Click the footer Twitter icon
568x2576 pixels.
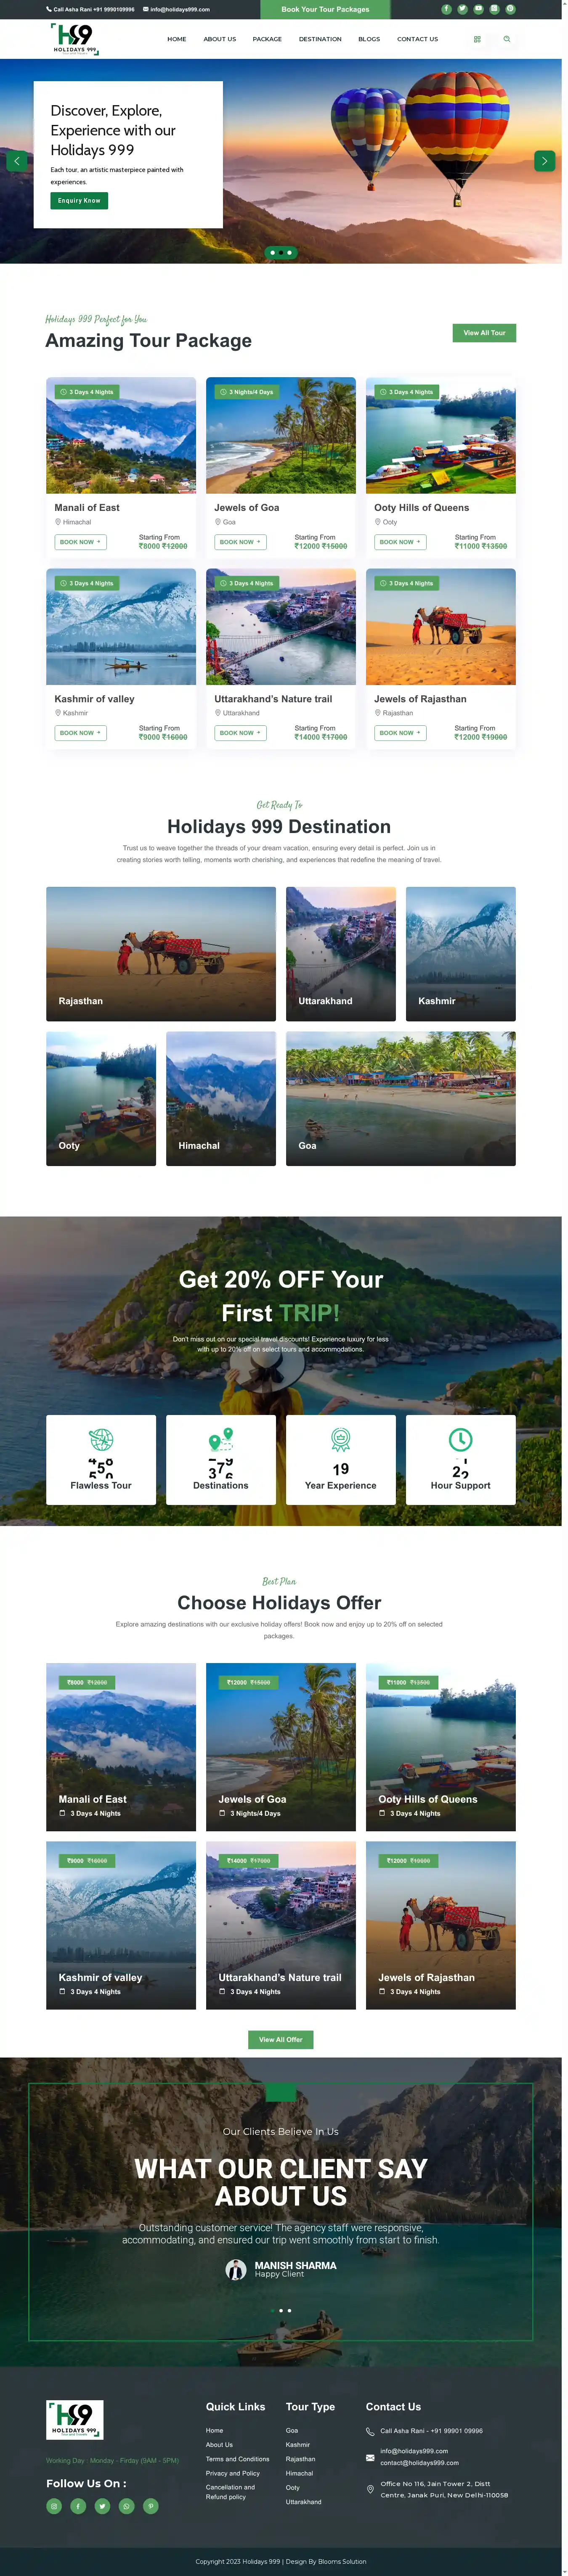[x=102, y=2506]
